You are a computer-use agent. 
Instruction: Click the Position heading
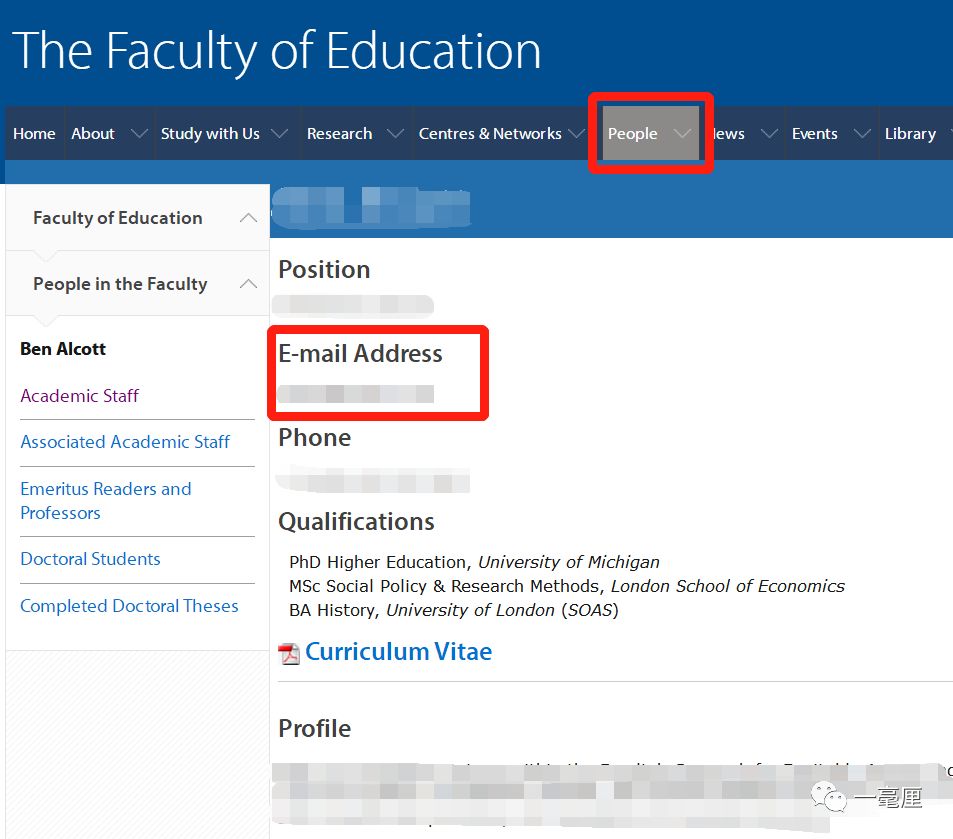point(324,270)
